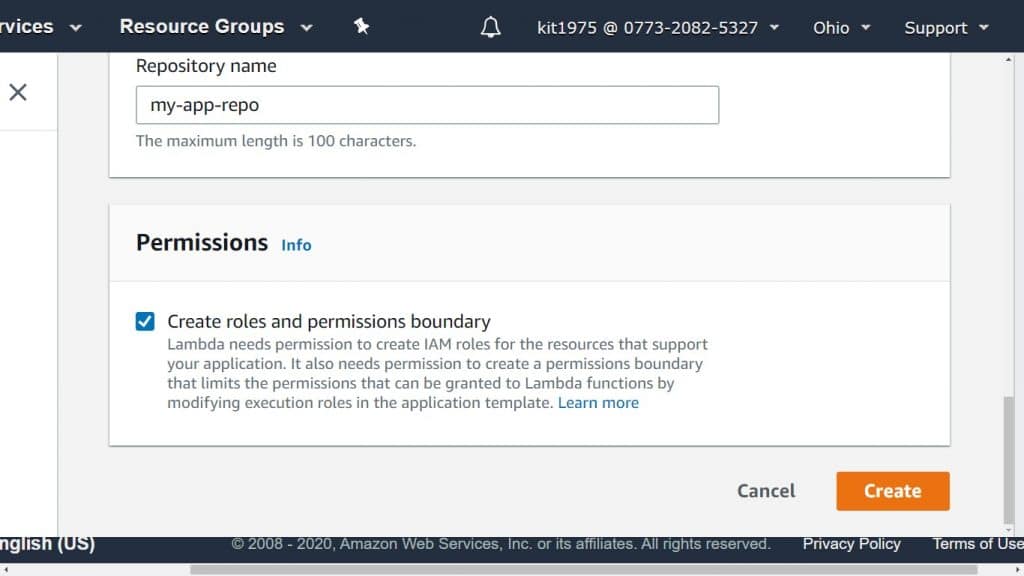Image resolution: width=1024 pixels, height=576 pixels.
Task: Click the scroll up arrow on vertical scrollbar
Action: 1008,61
